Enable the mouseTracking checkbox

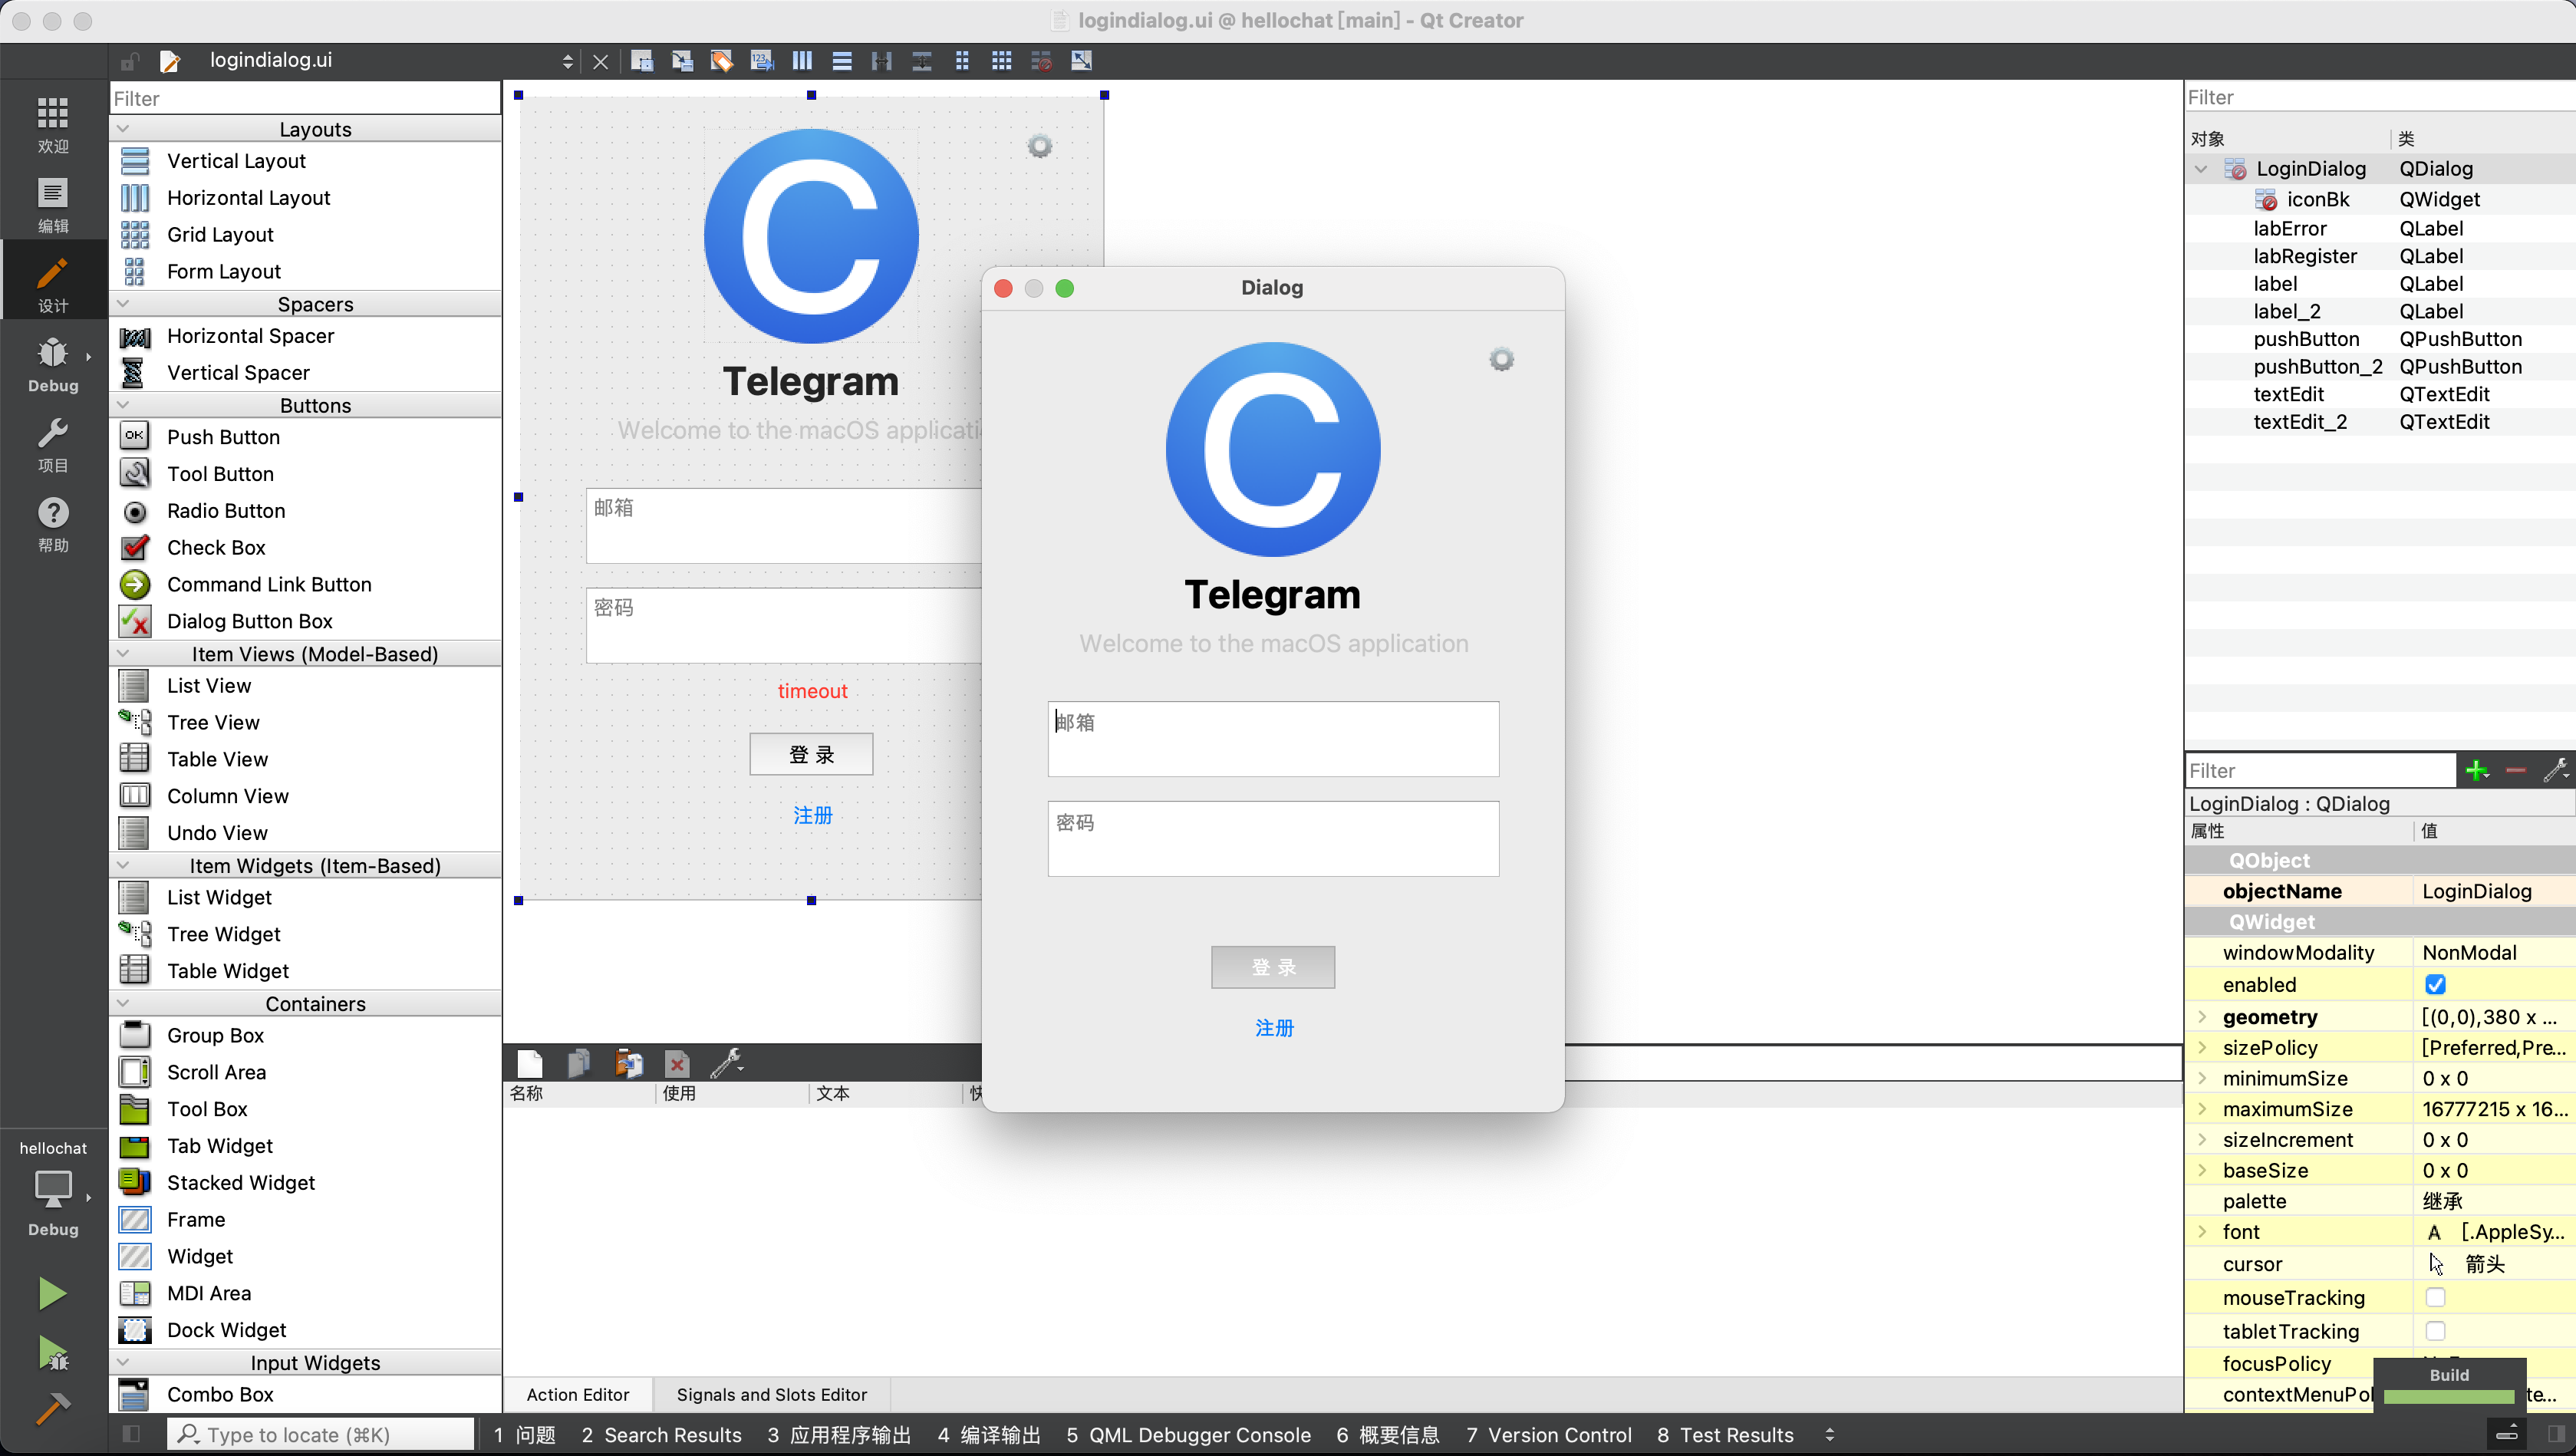coord(2435,1297)
